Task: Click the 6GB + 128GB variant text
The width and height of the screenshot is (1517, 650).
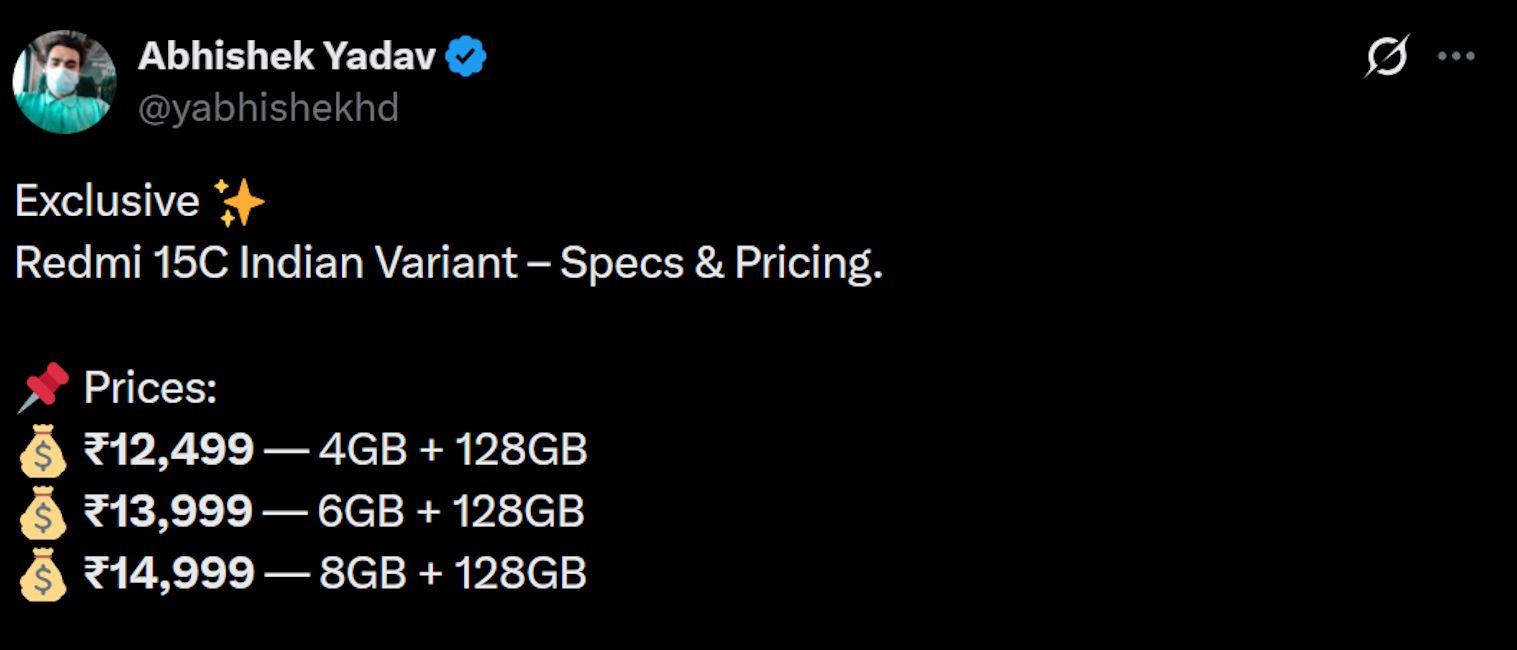Action: (451, 512)
